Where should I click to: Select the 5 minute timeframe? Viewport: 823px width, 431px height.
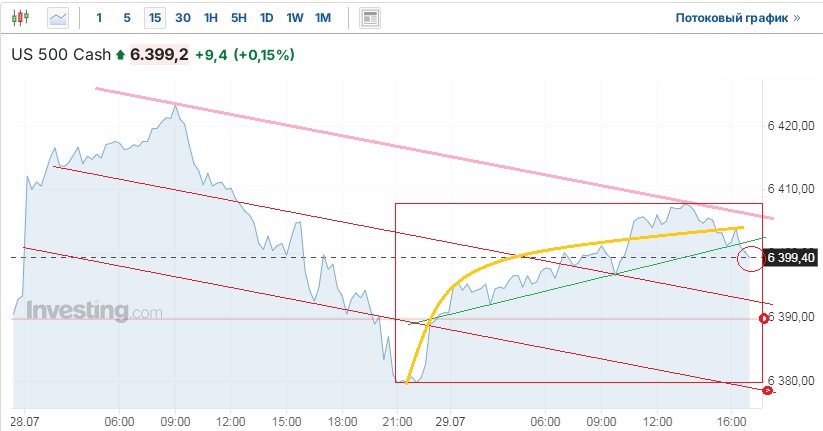pos(126,18)
